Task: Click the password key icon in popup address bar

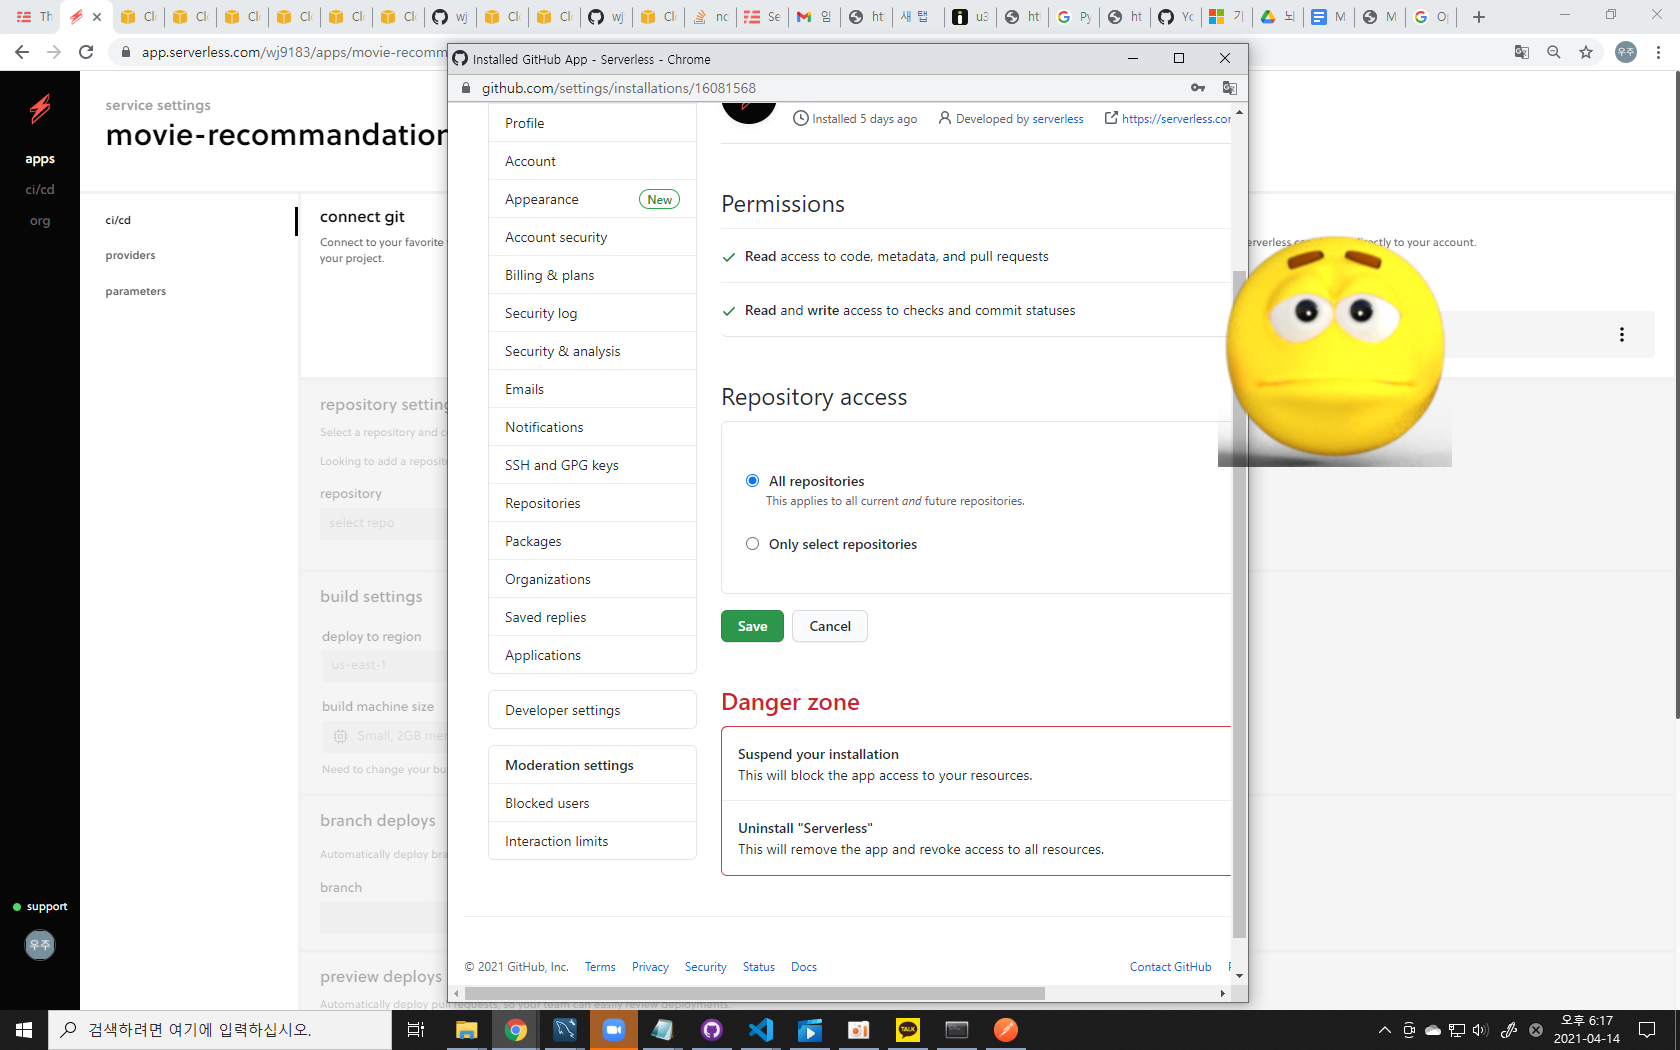Action: (x=1198, y=88)
